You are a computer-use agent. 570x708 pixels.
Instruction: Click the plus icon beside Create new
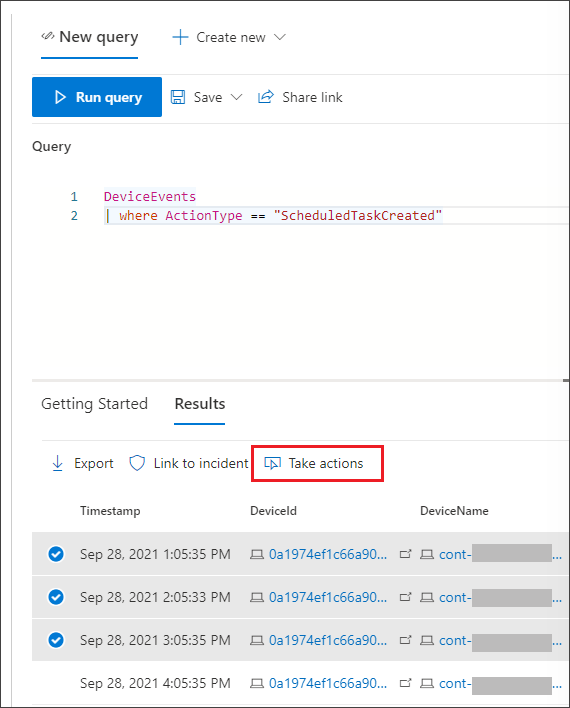point(180,37)
